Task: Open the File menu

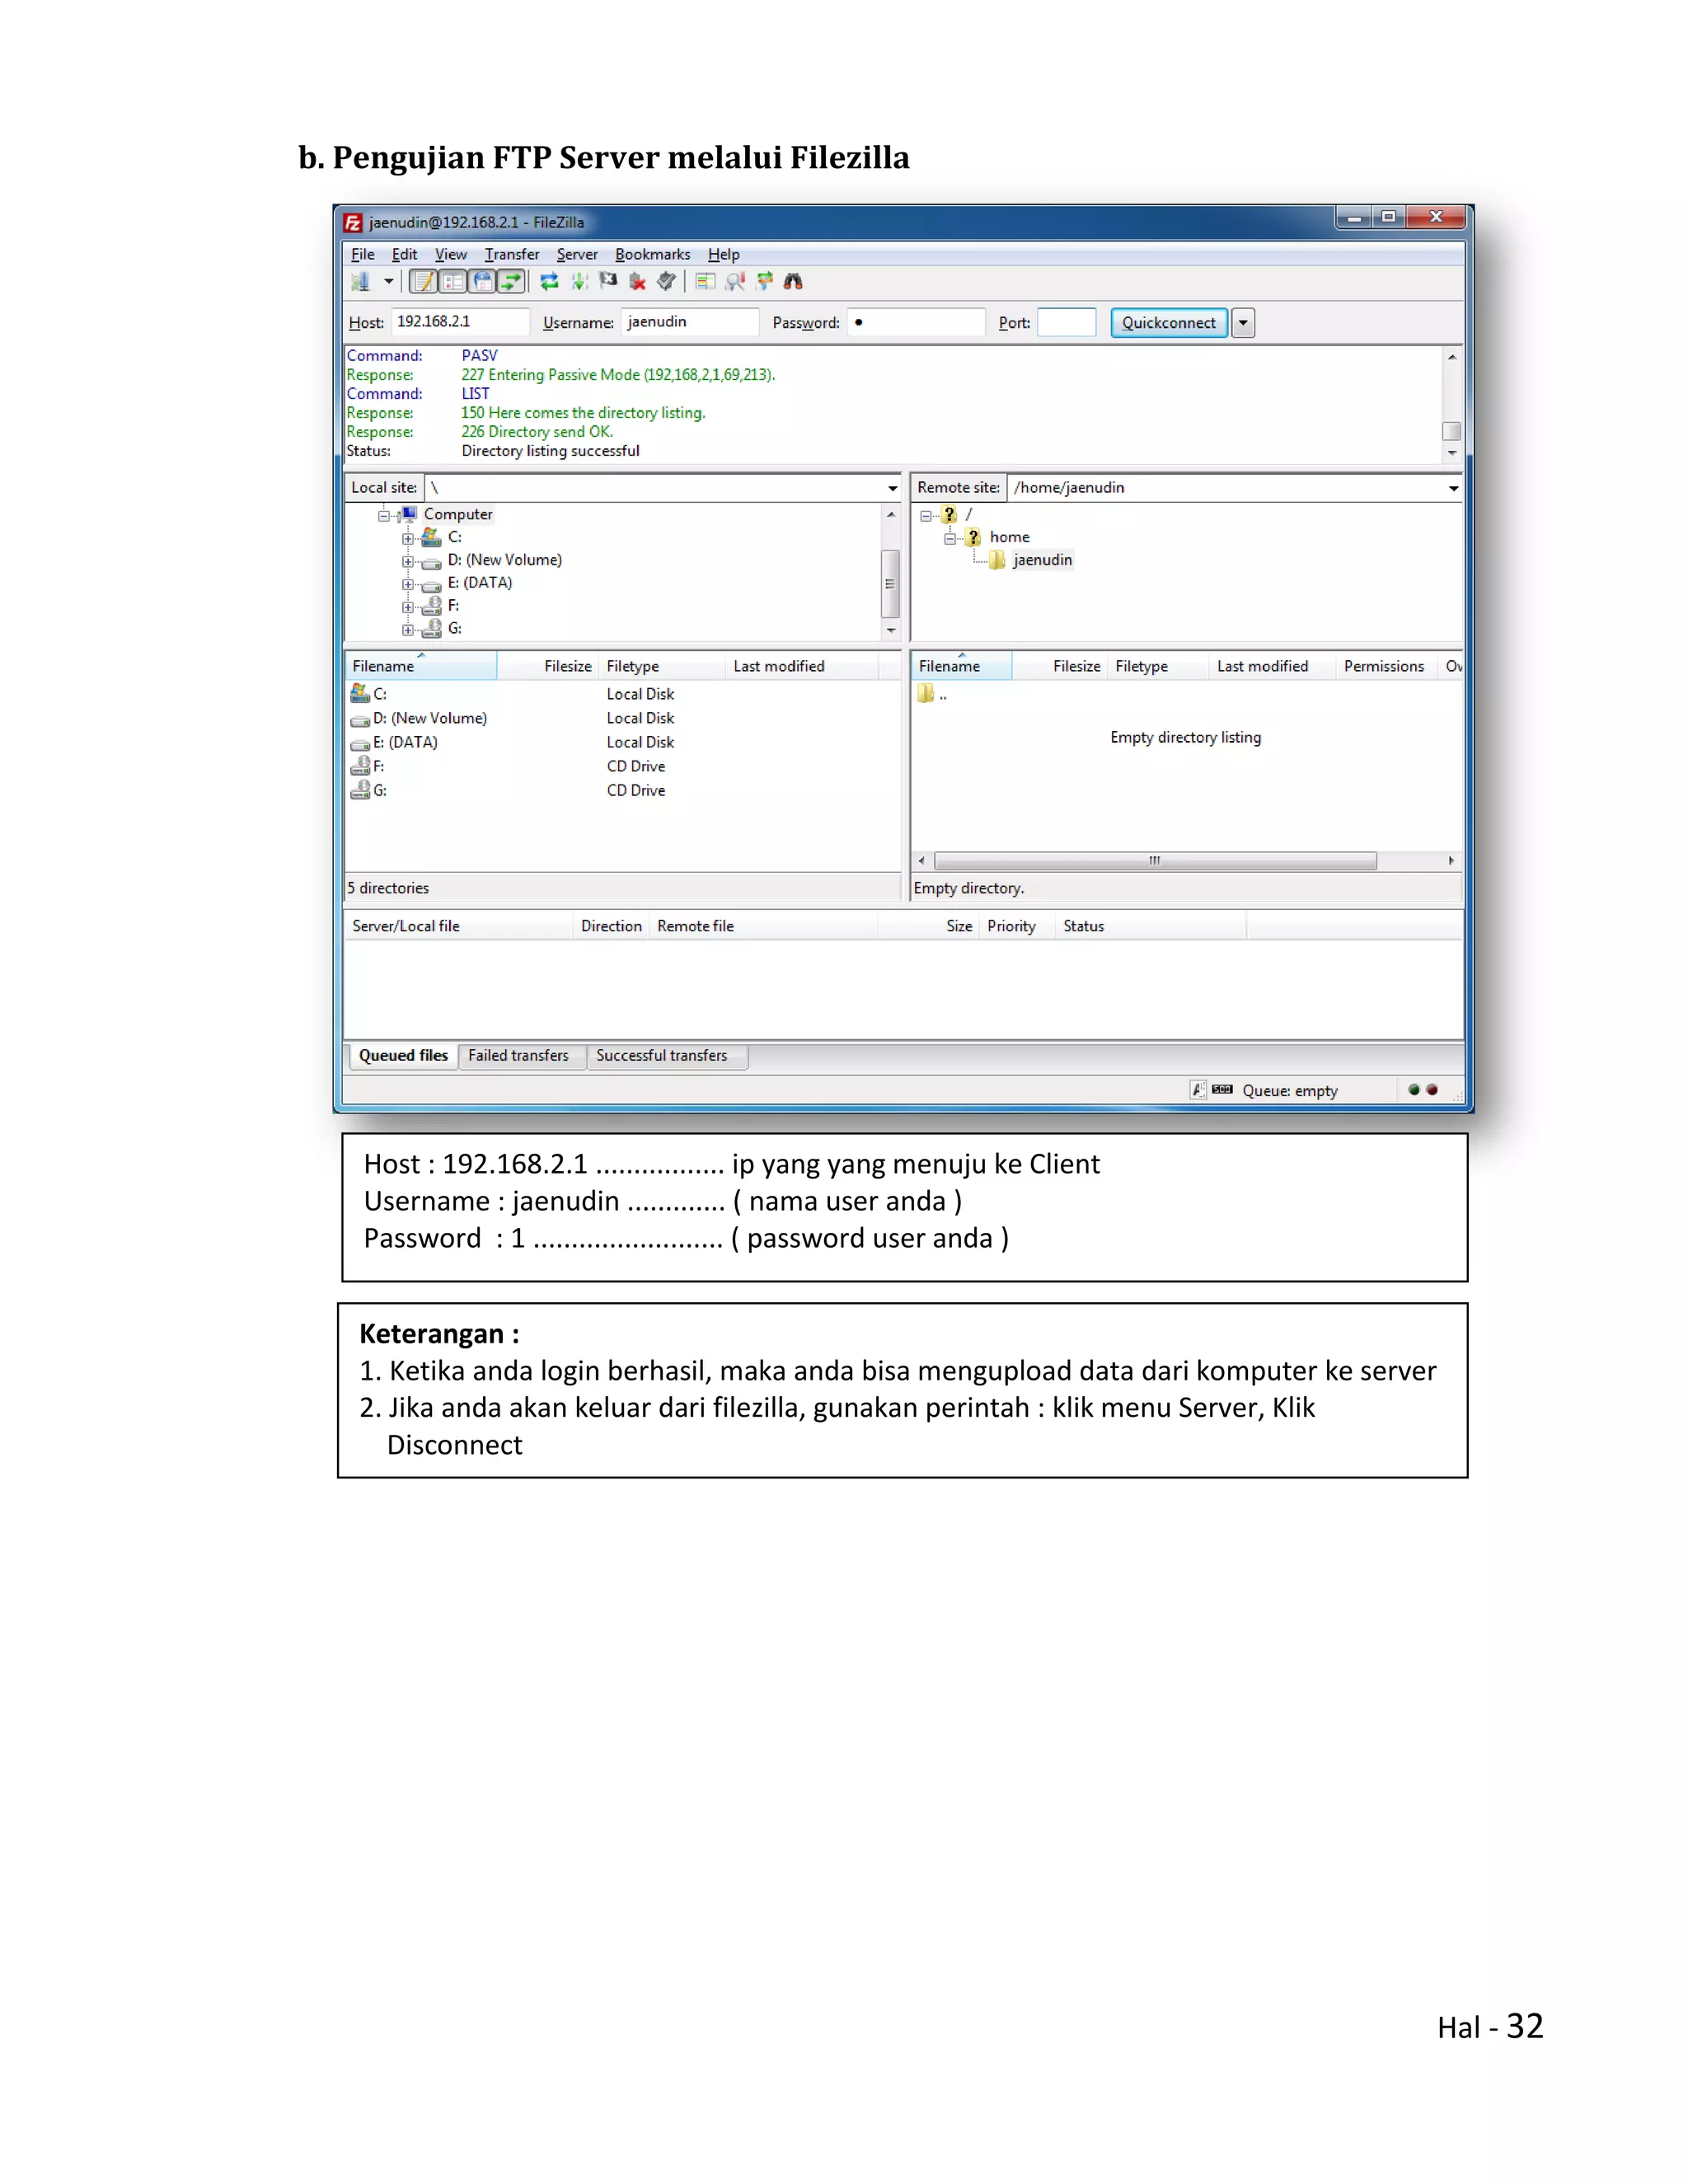Action: click(x=363, y=254)
